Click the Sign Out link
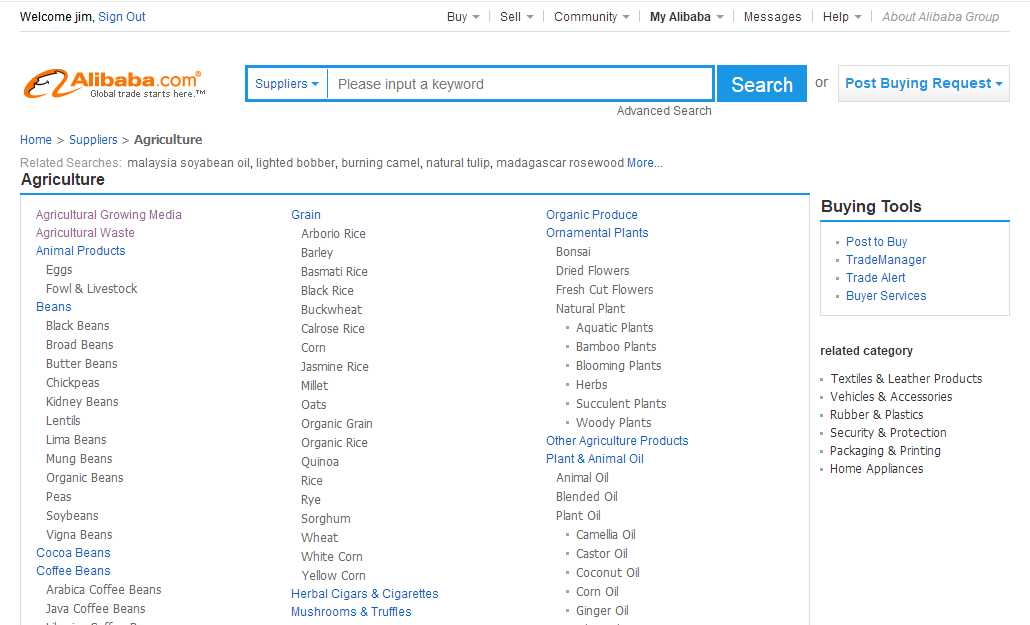Screen dimensions: 1030x625 coord(122,17)
